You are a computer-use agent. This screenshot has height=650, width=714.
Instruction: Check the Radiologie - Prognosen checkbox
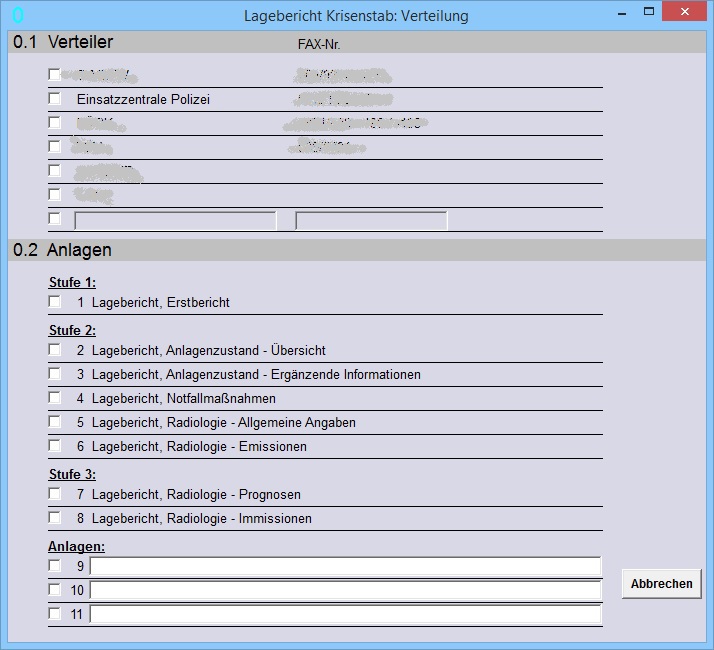click(55, 494)
